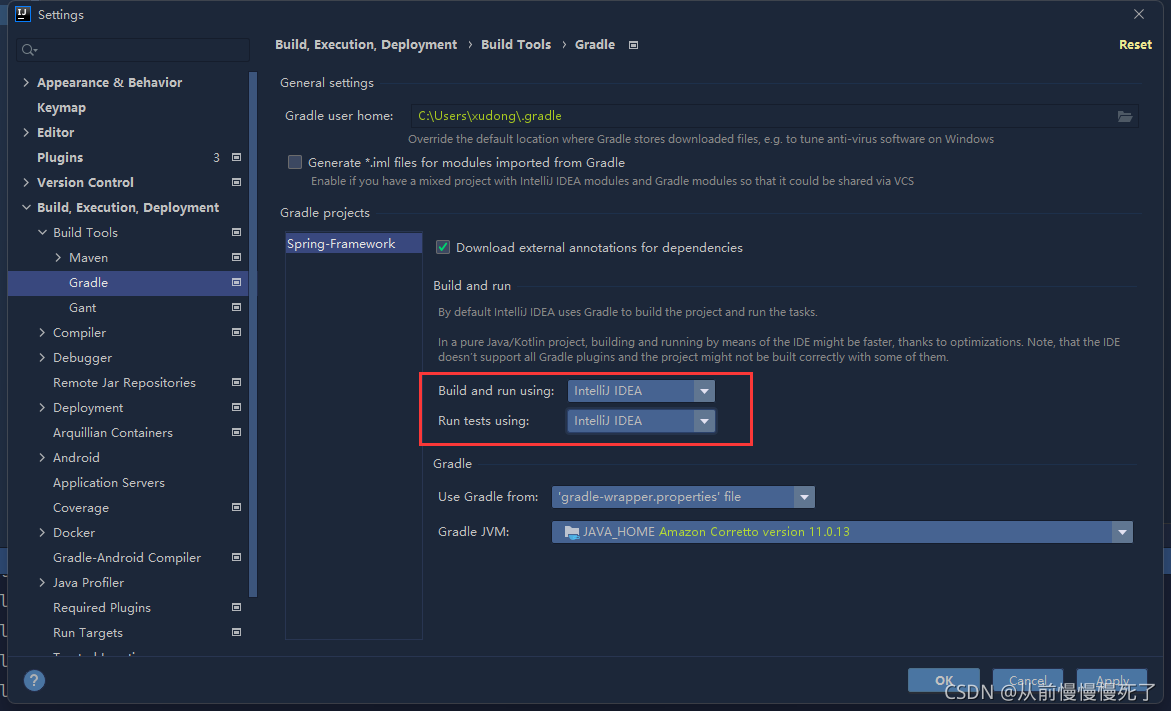Viewport: 1171px width, 711px height.
Task: Click the folder browse icon for Gradle user home
Action: [1125, 117]
